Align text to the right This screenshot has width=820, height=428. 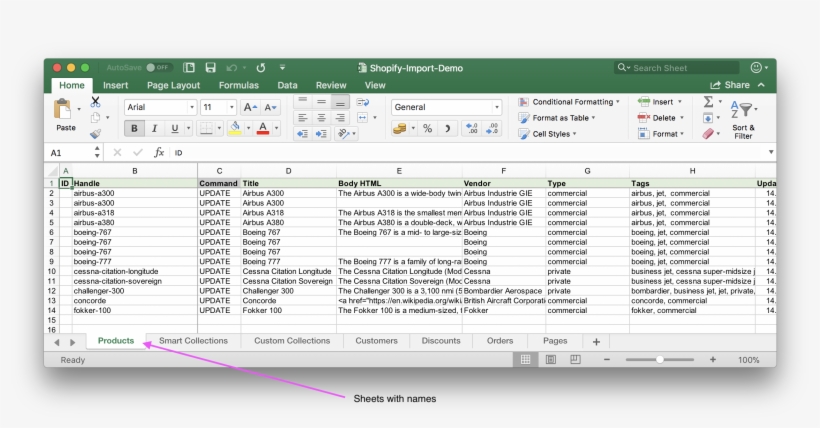coord(340,118)
